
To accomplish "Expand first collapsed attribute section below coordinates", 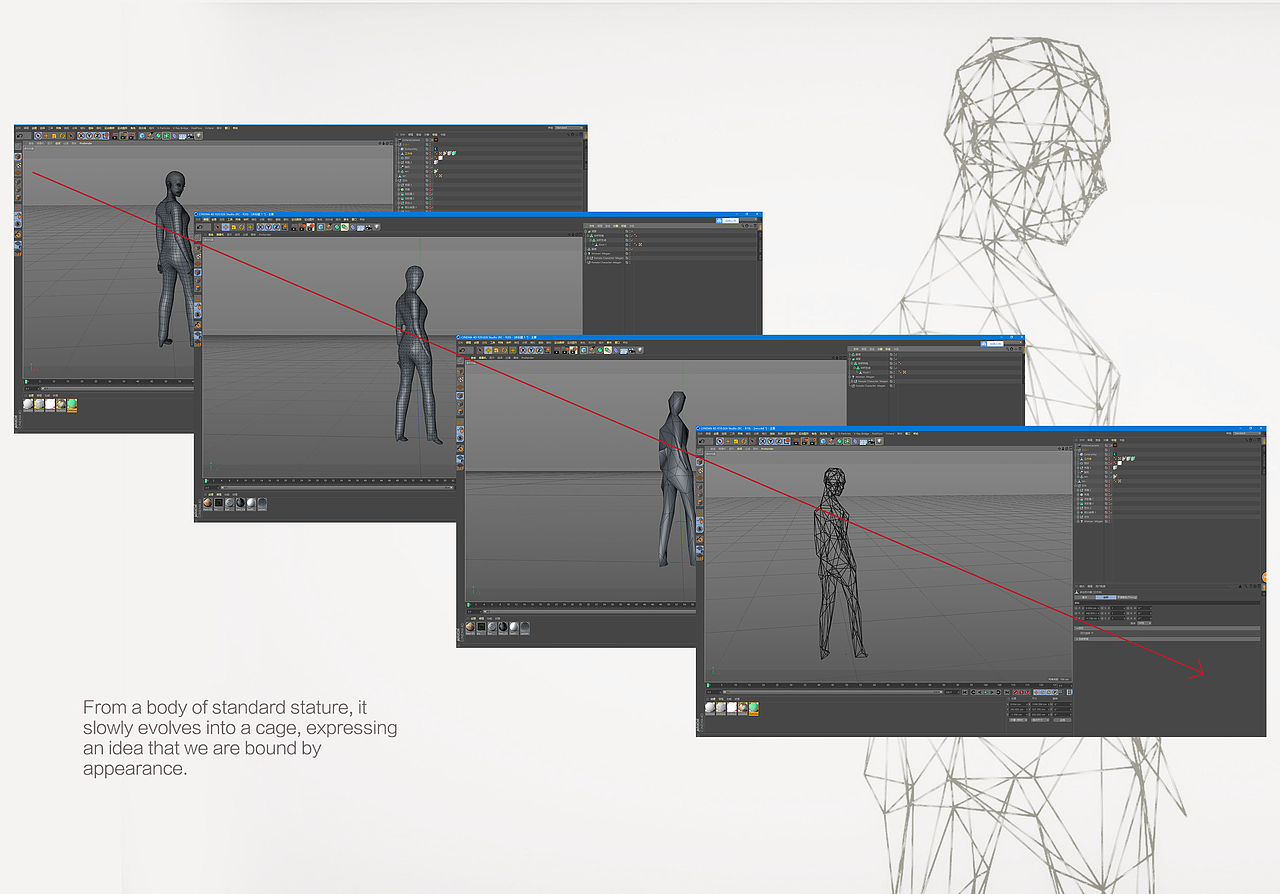I will [x=1167, y=628].
